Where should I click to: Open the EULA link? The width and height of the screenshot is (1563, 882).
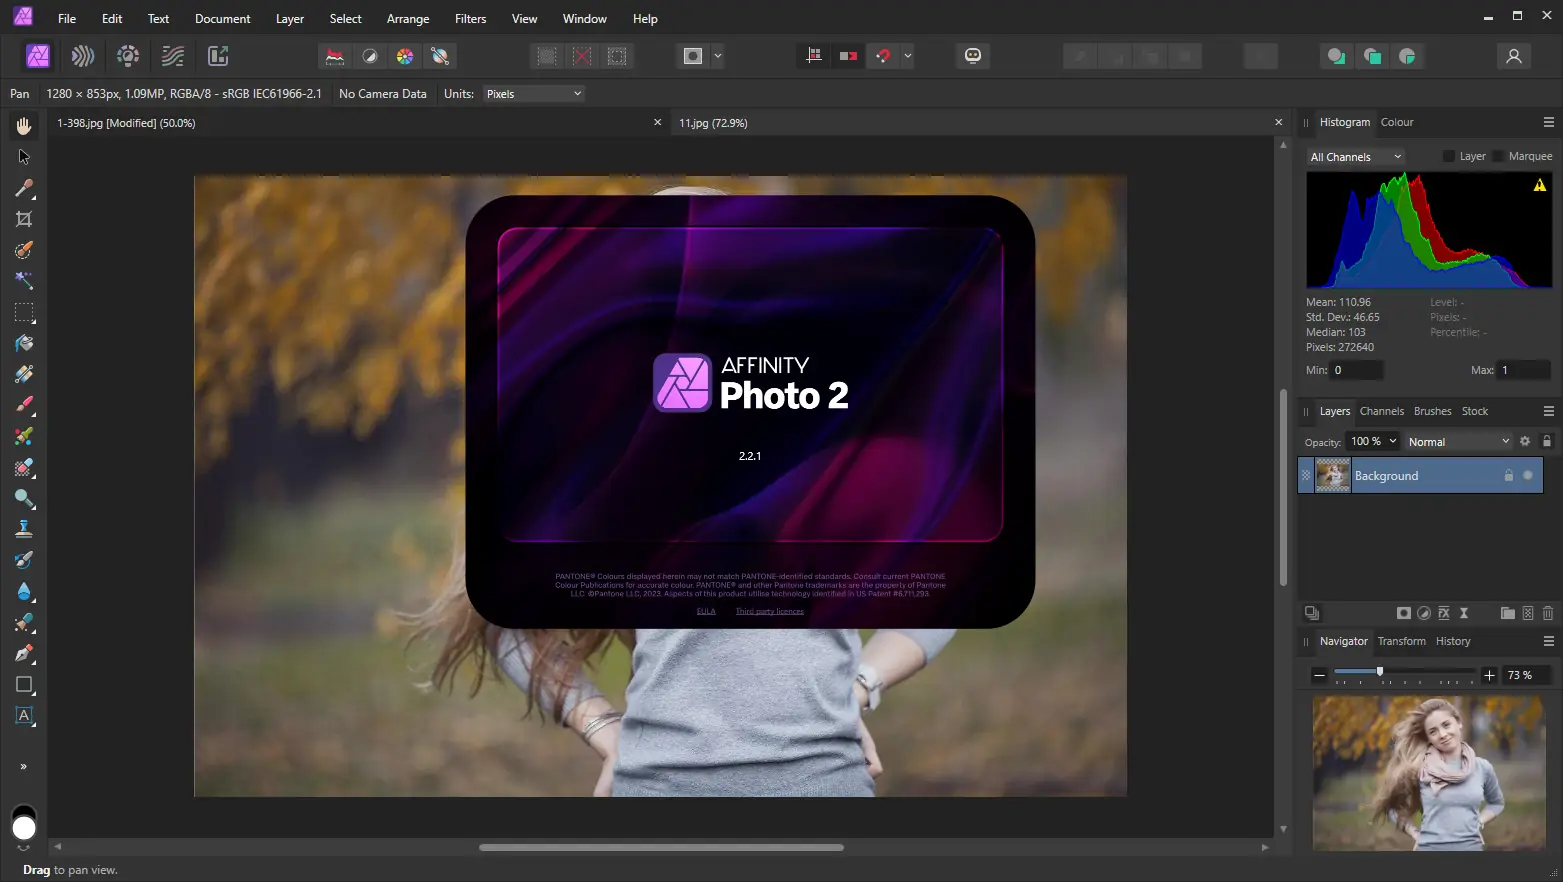[x=706, y=611]
